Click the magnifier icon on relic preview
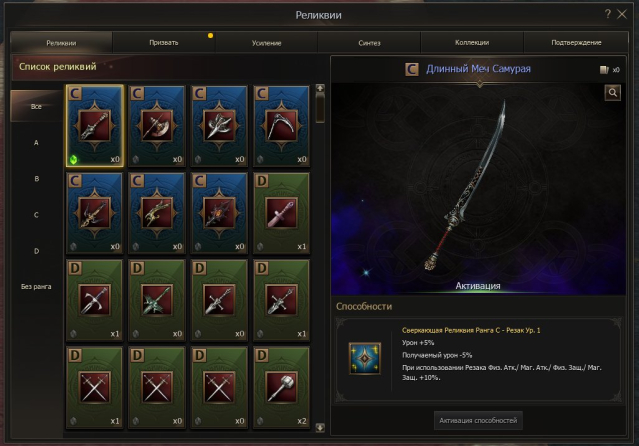 click(613, 93)
